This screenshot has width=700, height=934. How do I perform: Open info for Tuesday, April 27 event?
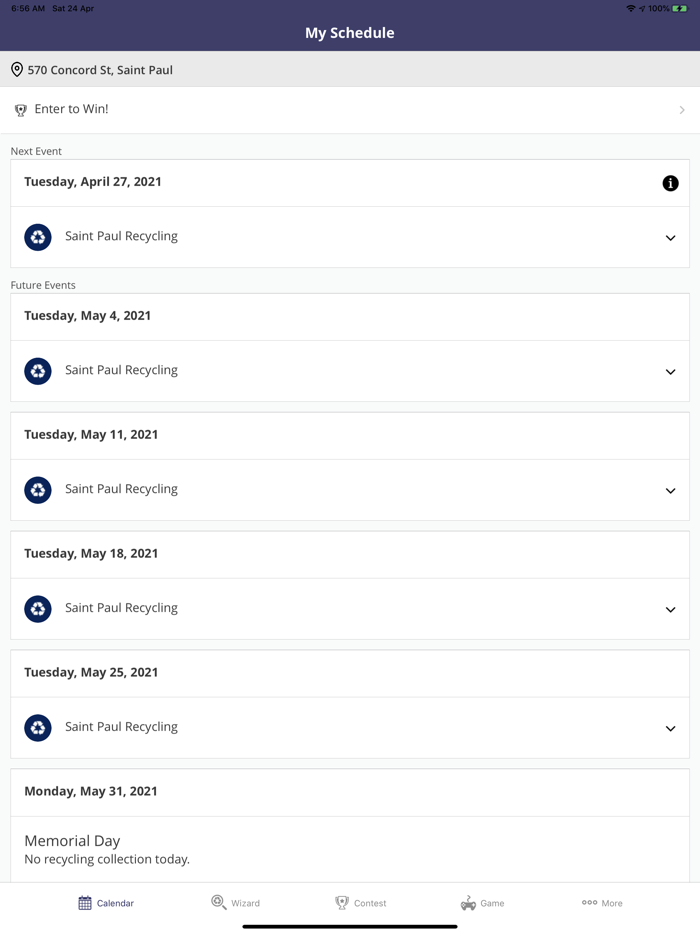pos(670,183)
